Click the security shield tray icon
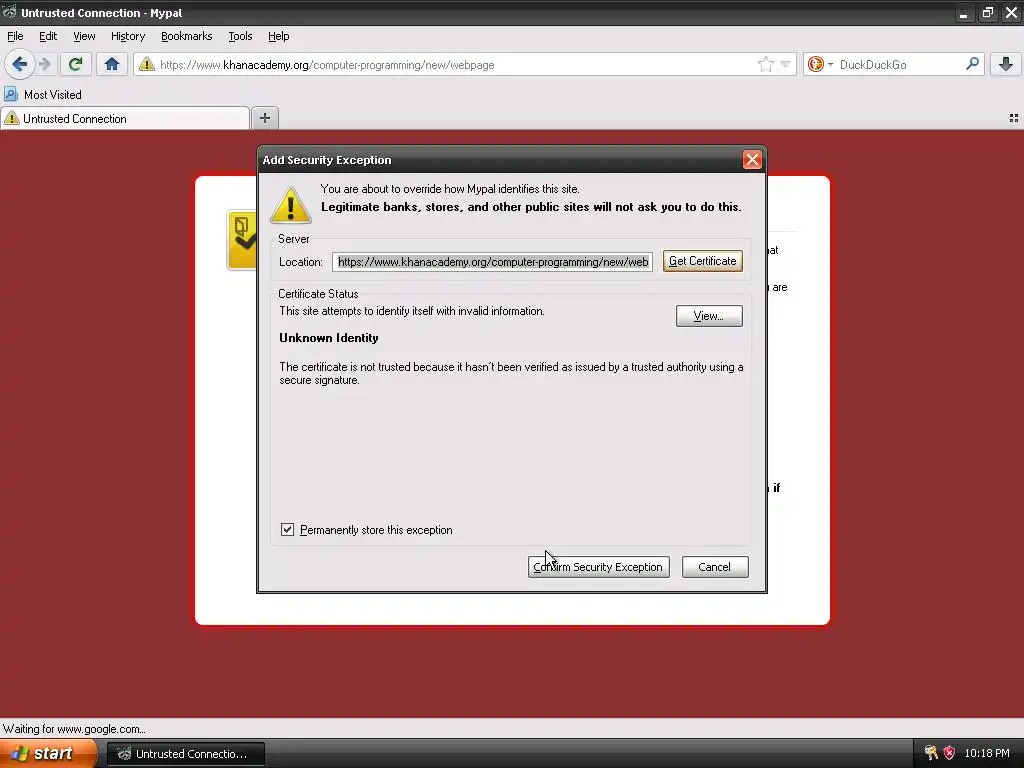This screenshot has height=768, width=1024. click(949, 753)
